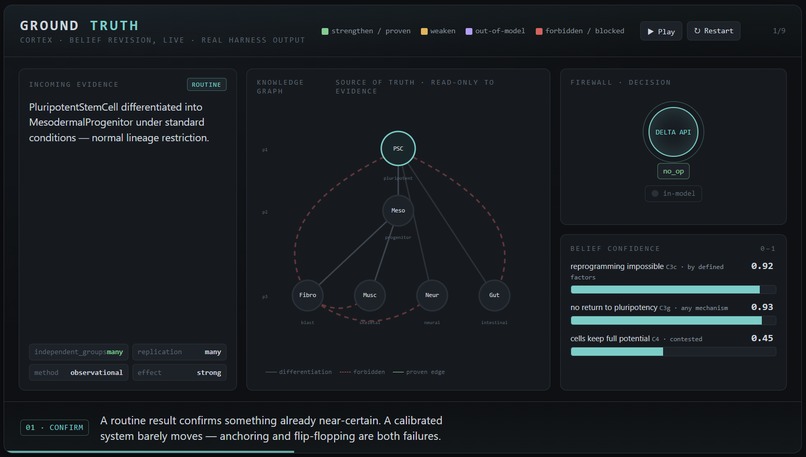Select the PSC node in knowledge graph

398,149
